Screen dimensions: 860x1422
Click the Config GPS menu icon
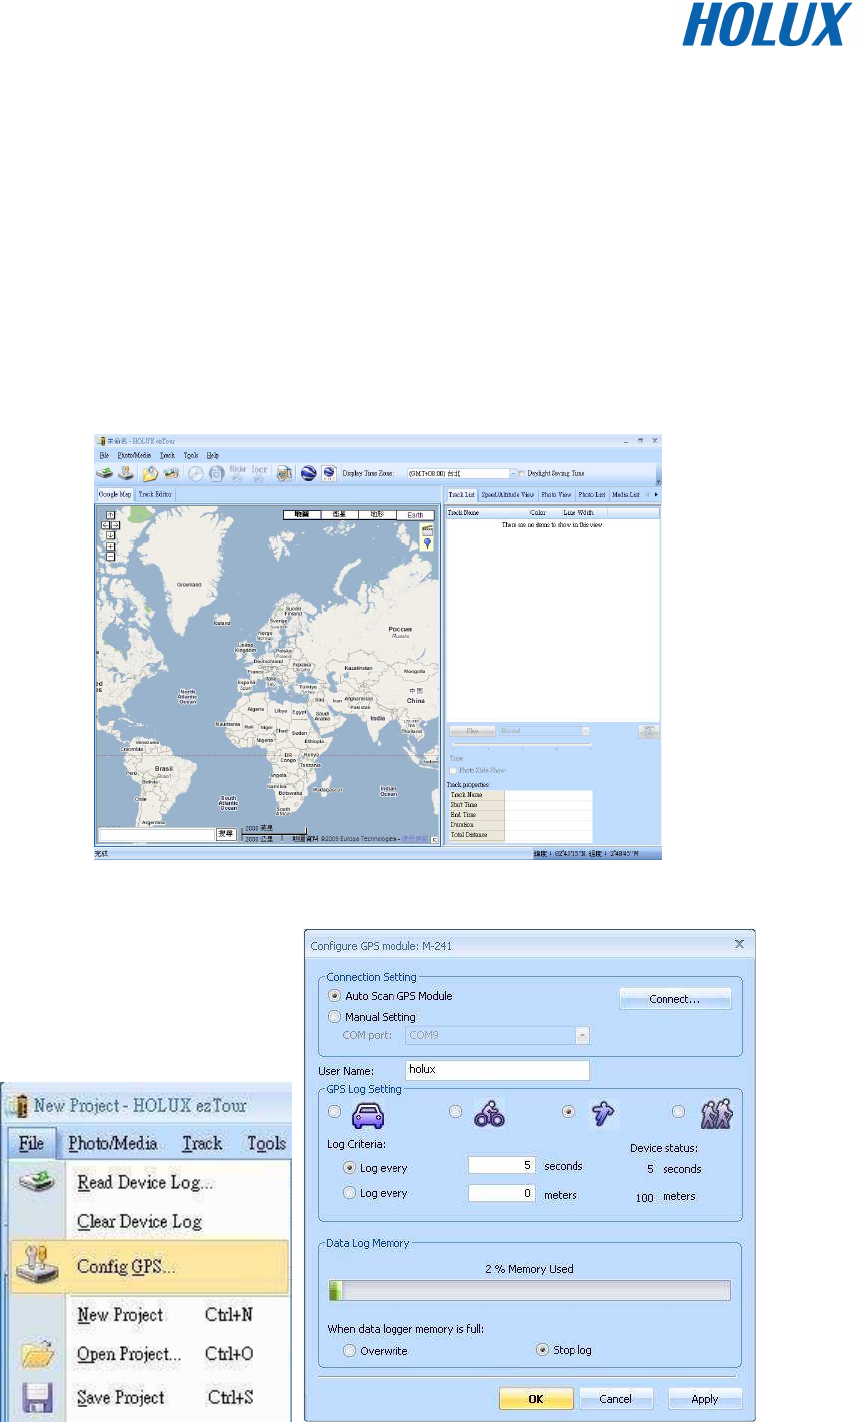(36, 1265)
